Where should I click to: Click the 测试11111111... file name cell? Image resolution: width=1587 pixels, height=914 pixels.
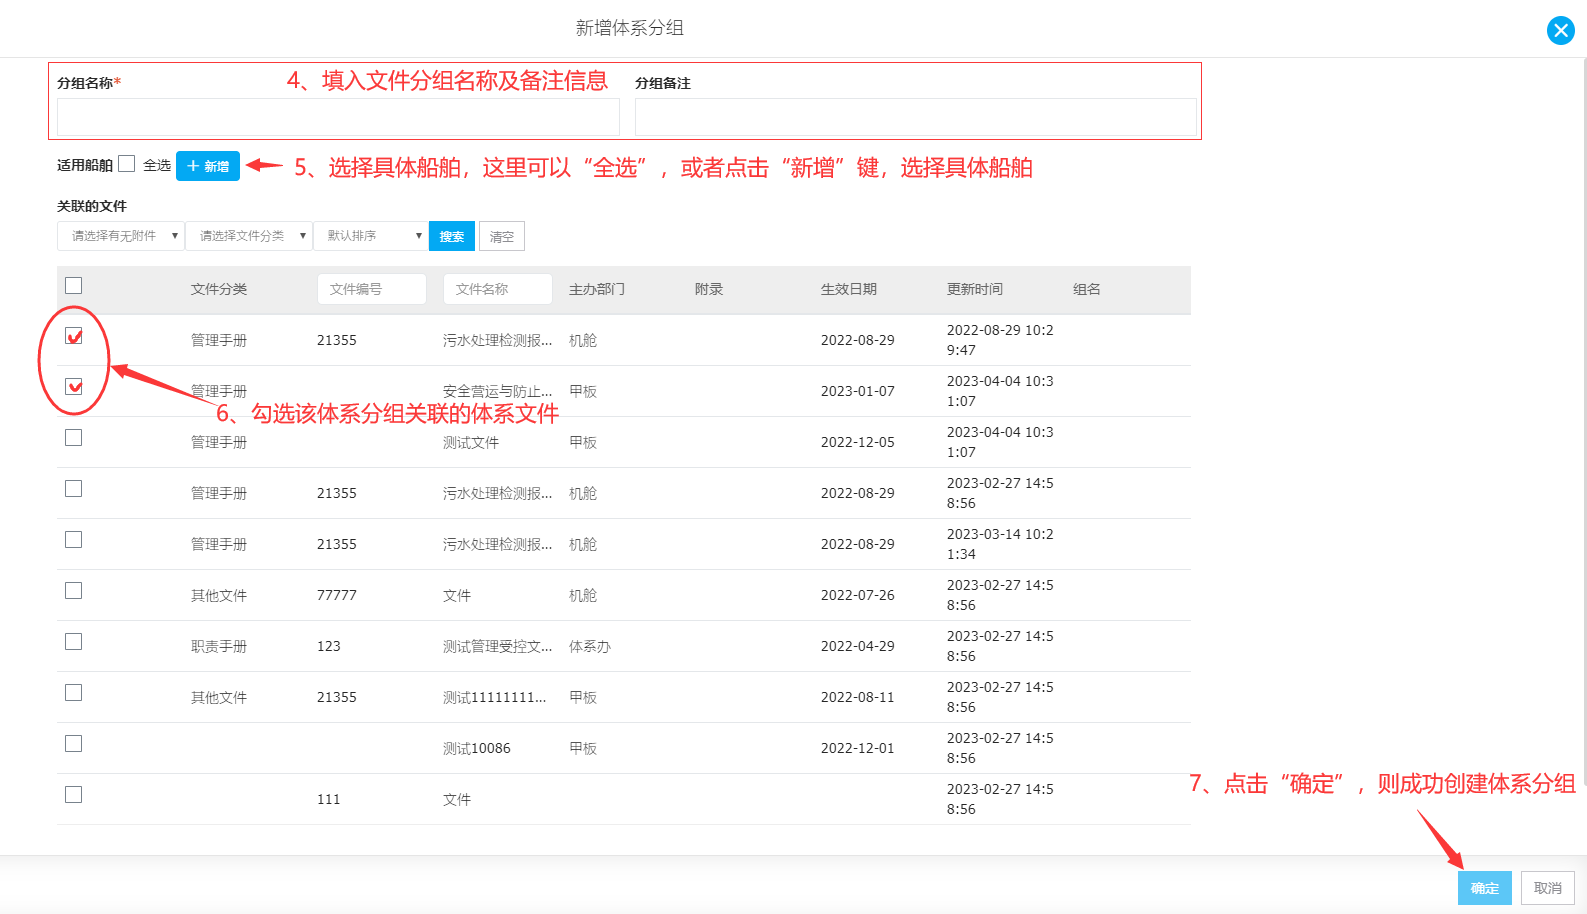point(495,697)
